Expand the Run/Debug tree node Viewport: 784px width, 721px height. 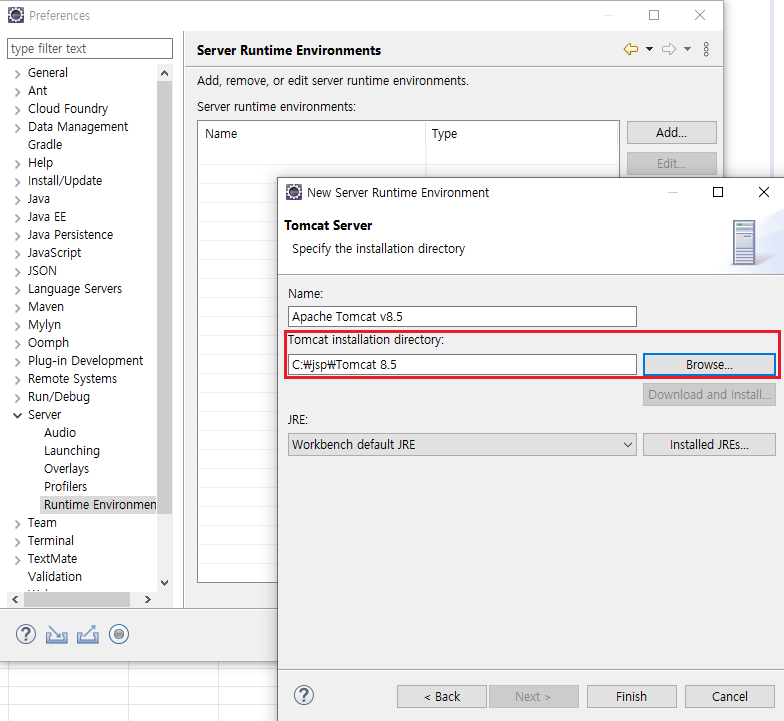tap(18, 398)
